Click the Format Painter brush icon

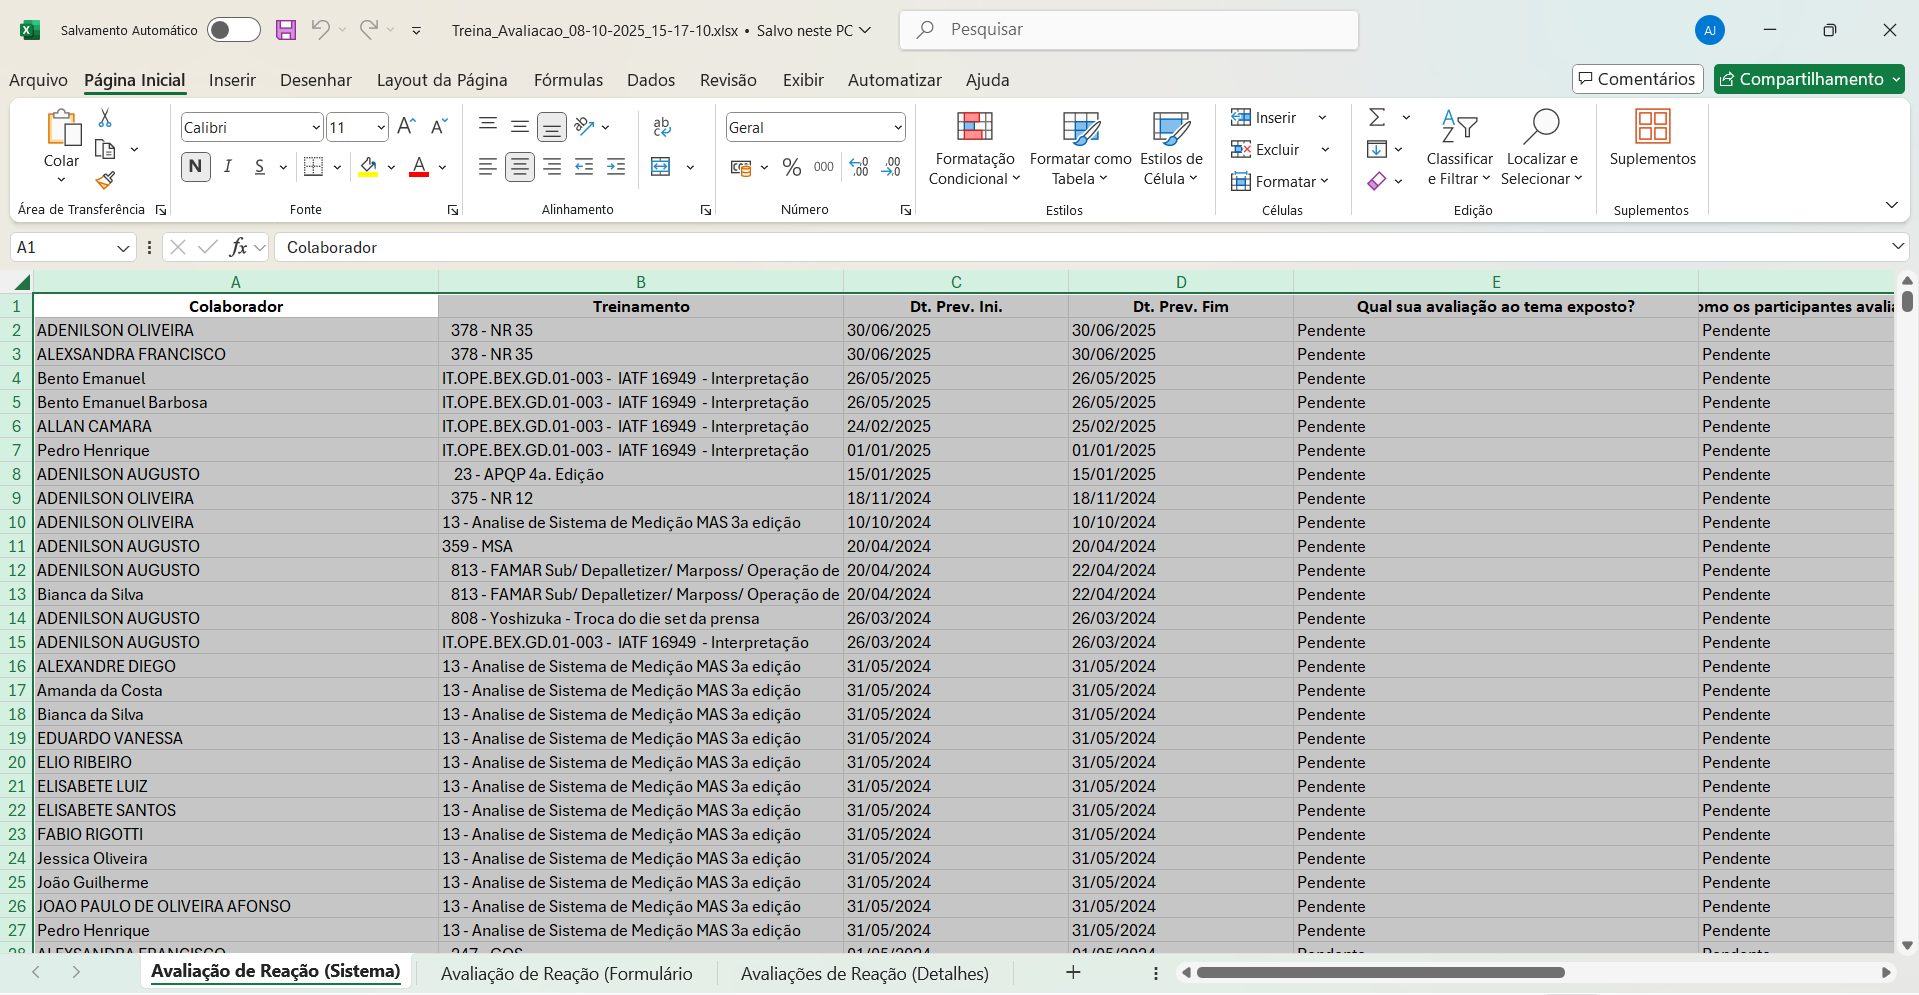click(105, 180)
